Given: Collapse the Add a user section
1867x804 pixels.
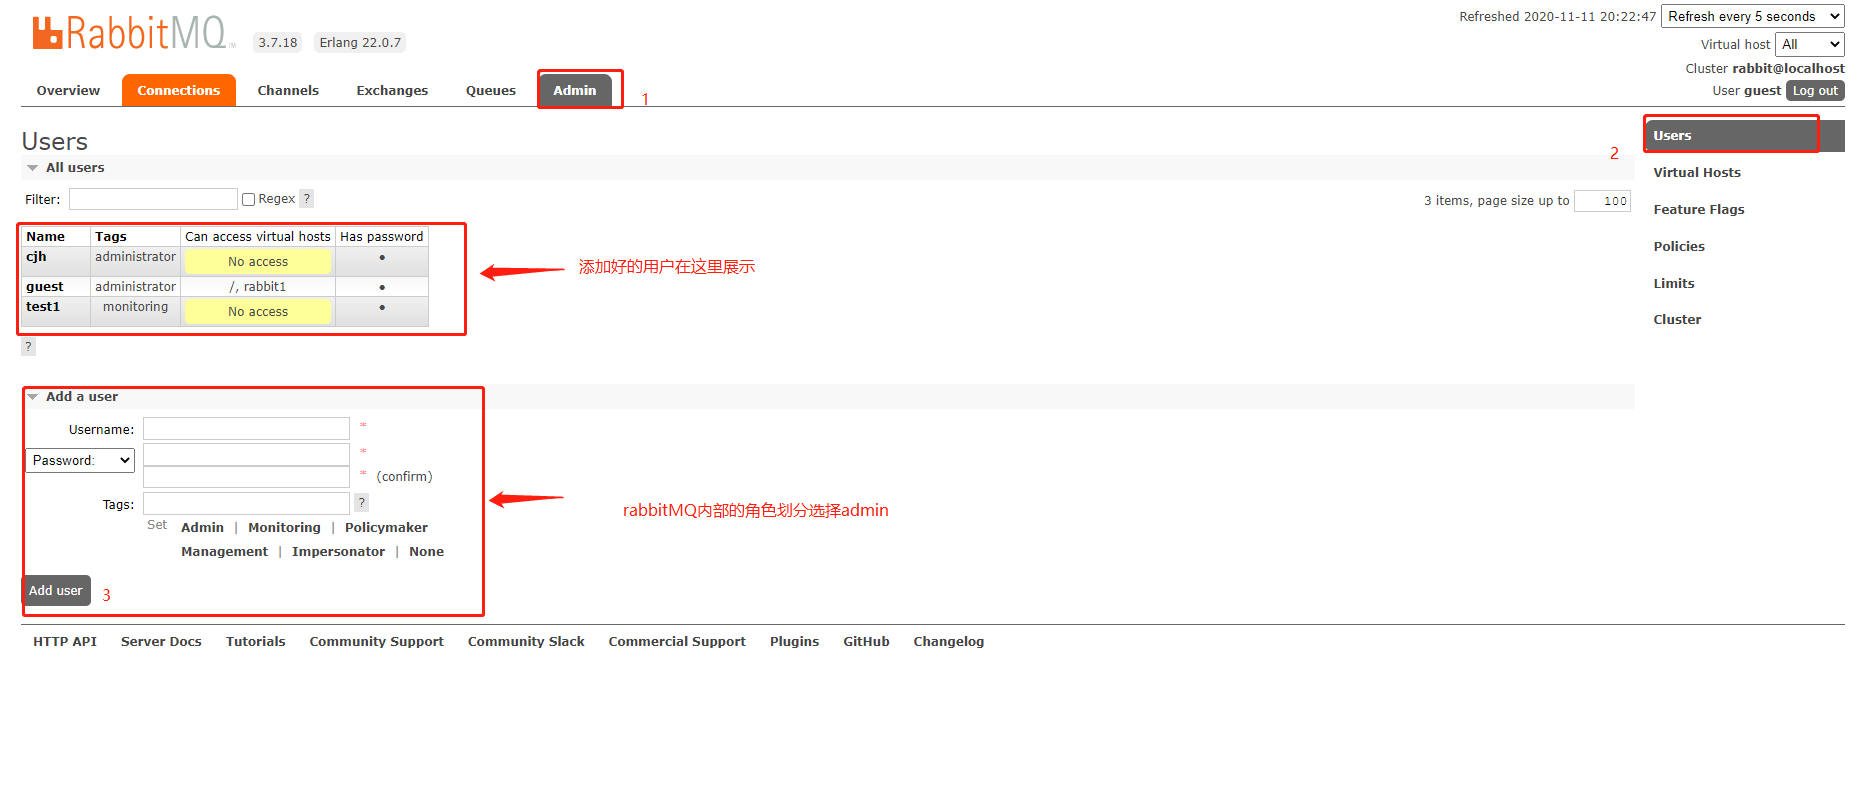Looking at the screenshot, I should point(72,397).
